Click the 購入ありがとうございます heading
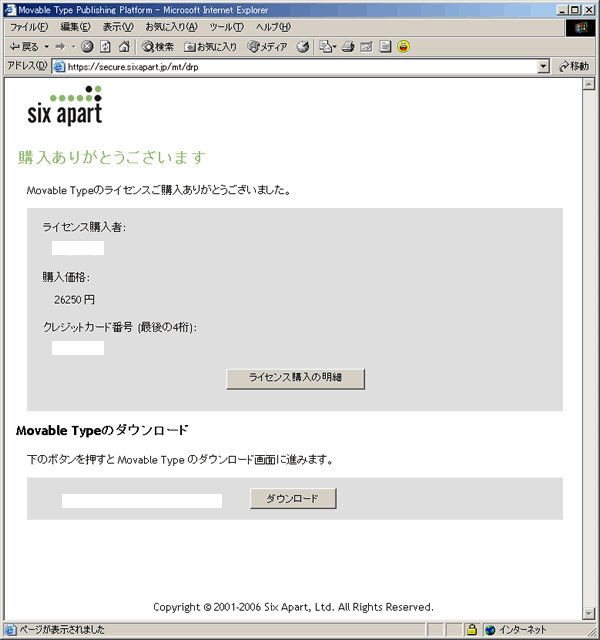 click(111, 158)
